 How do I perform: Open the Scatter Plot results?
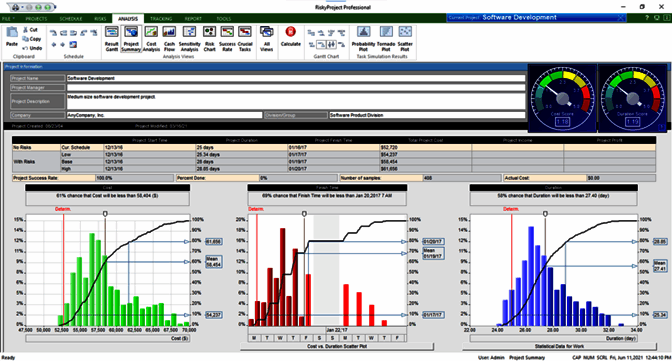[405, 39]
